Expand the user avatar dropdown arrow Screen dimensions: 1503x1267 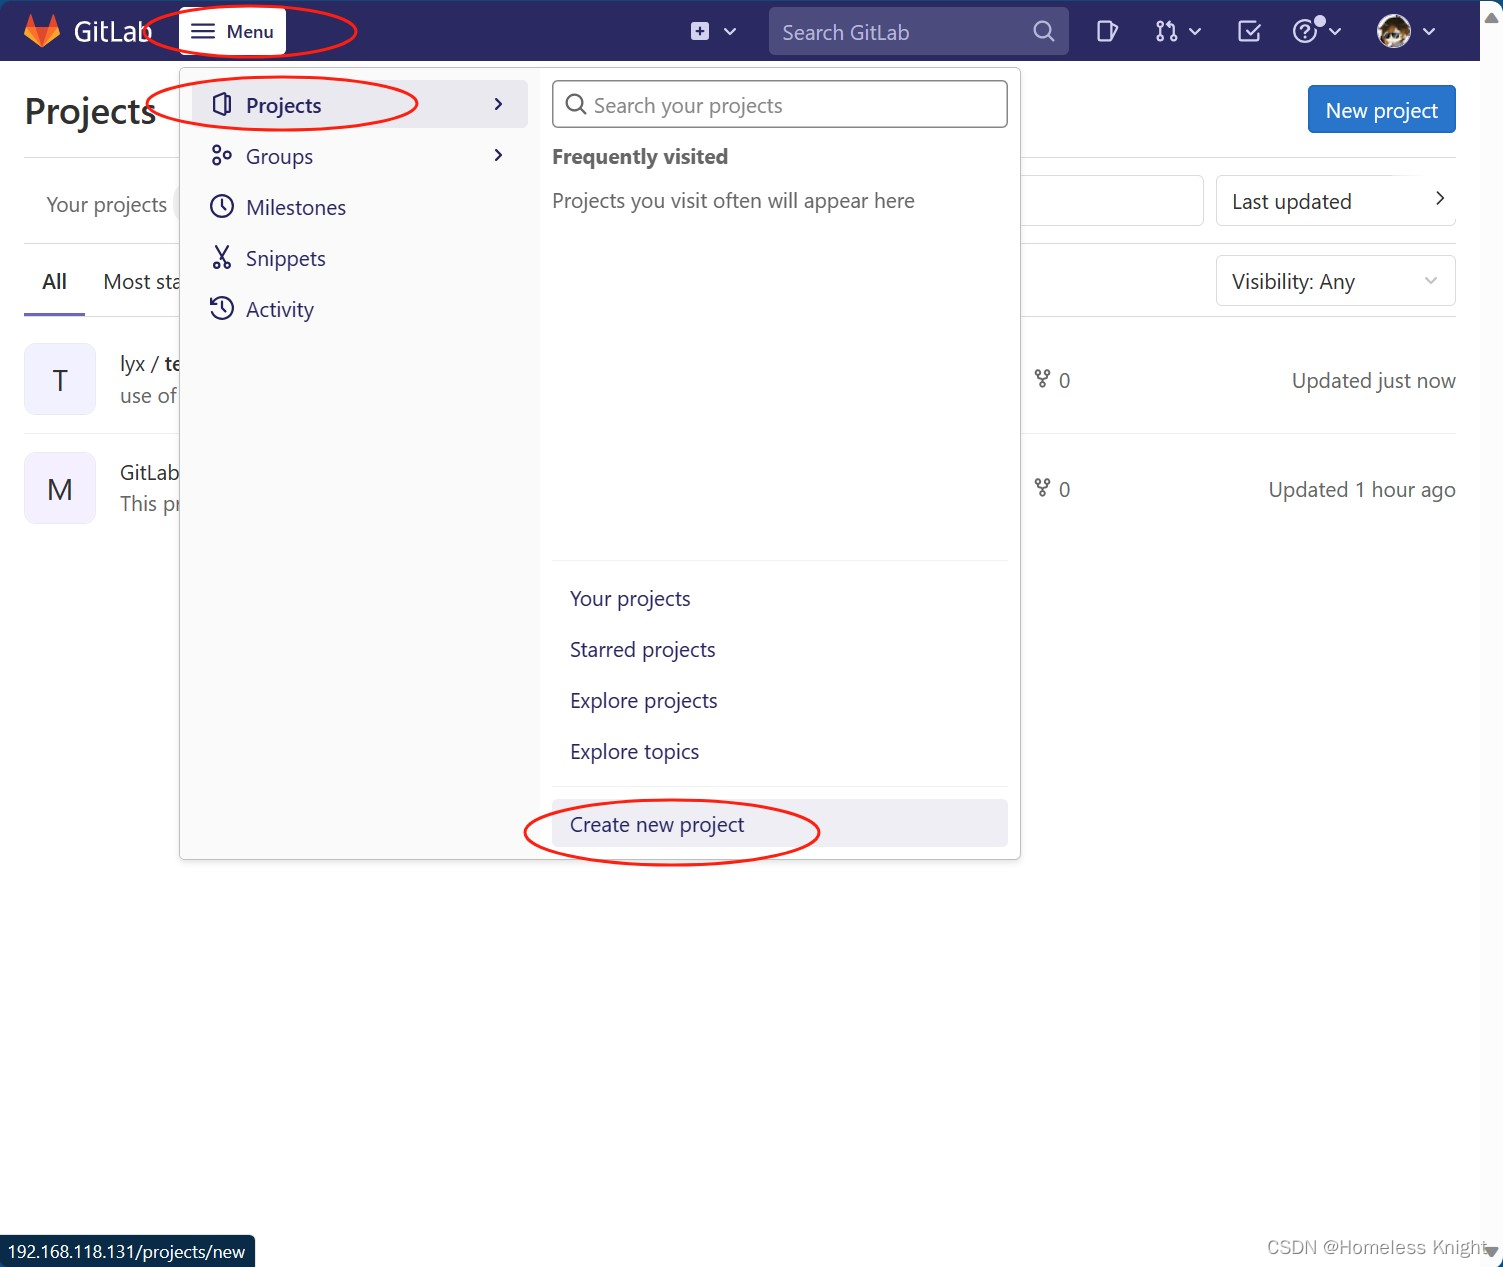click(x=1429, y=32)
